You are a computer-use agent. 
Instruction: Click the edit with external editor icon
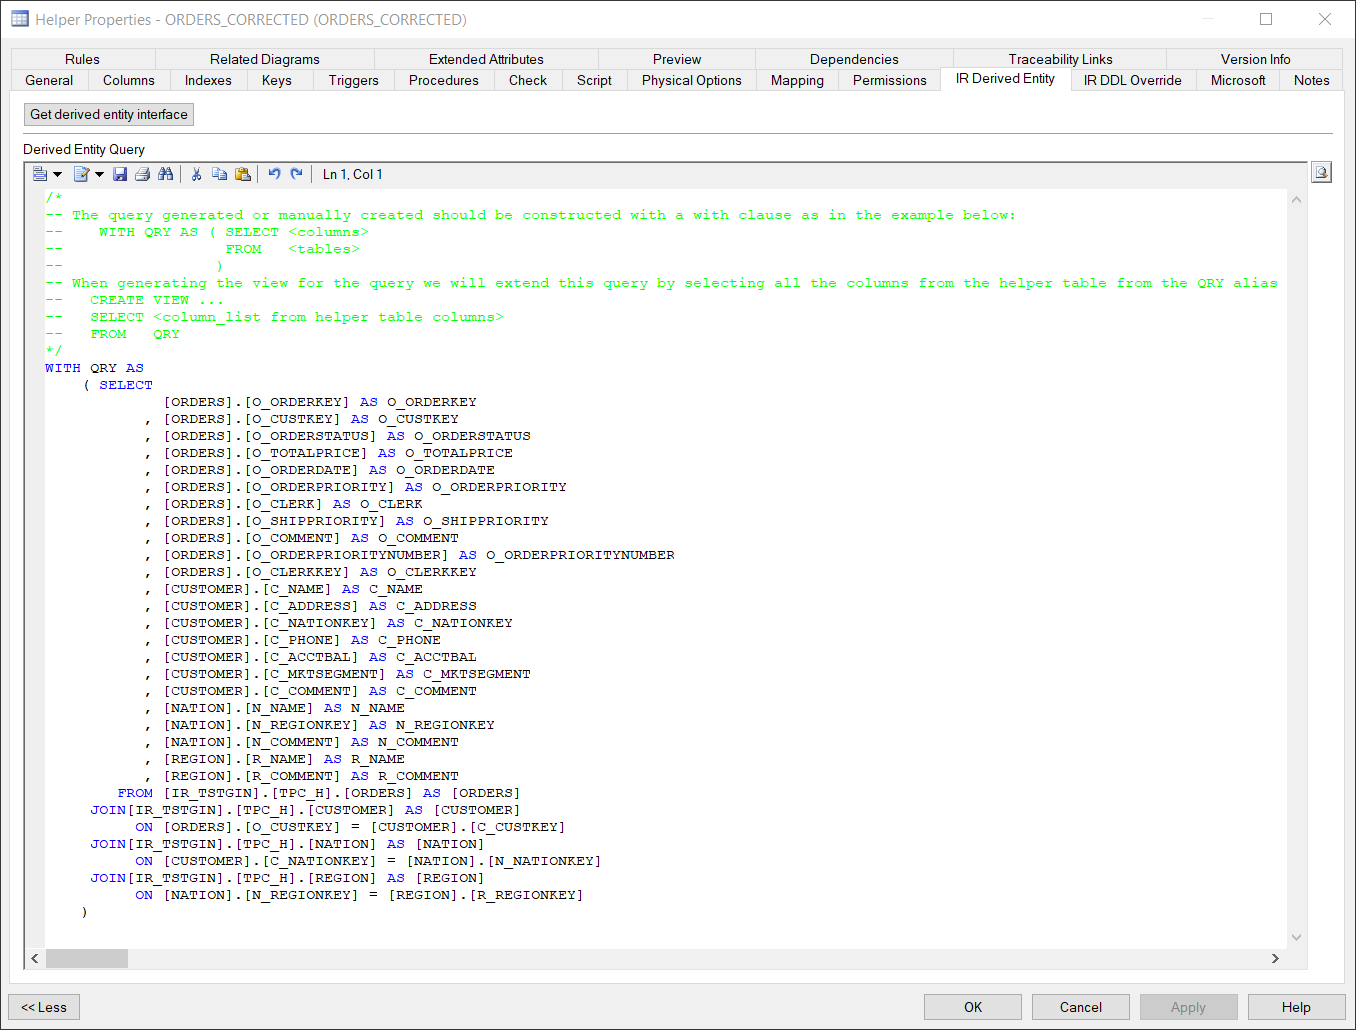pos(82,174)
